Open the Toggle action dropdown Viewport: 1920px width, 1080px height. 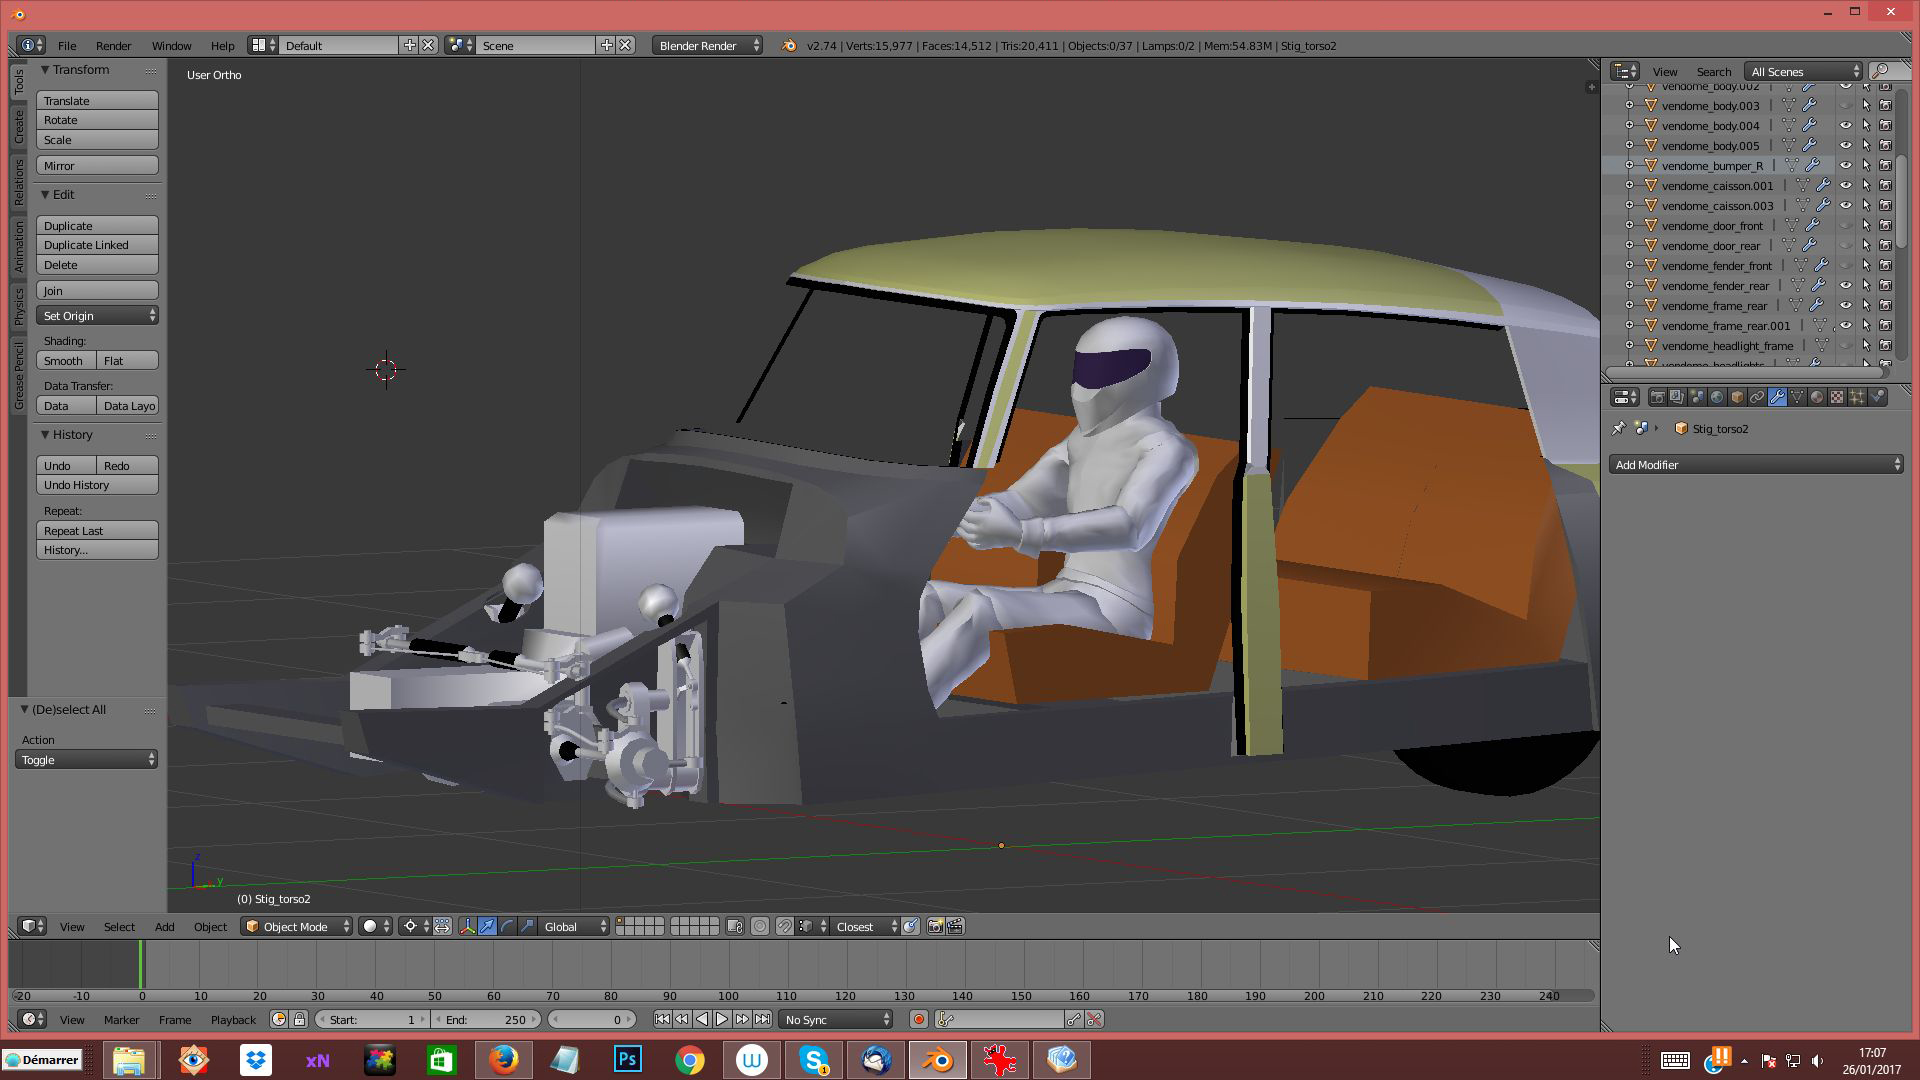(86, 759)
